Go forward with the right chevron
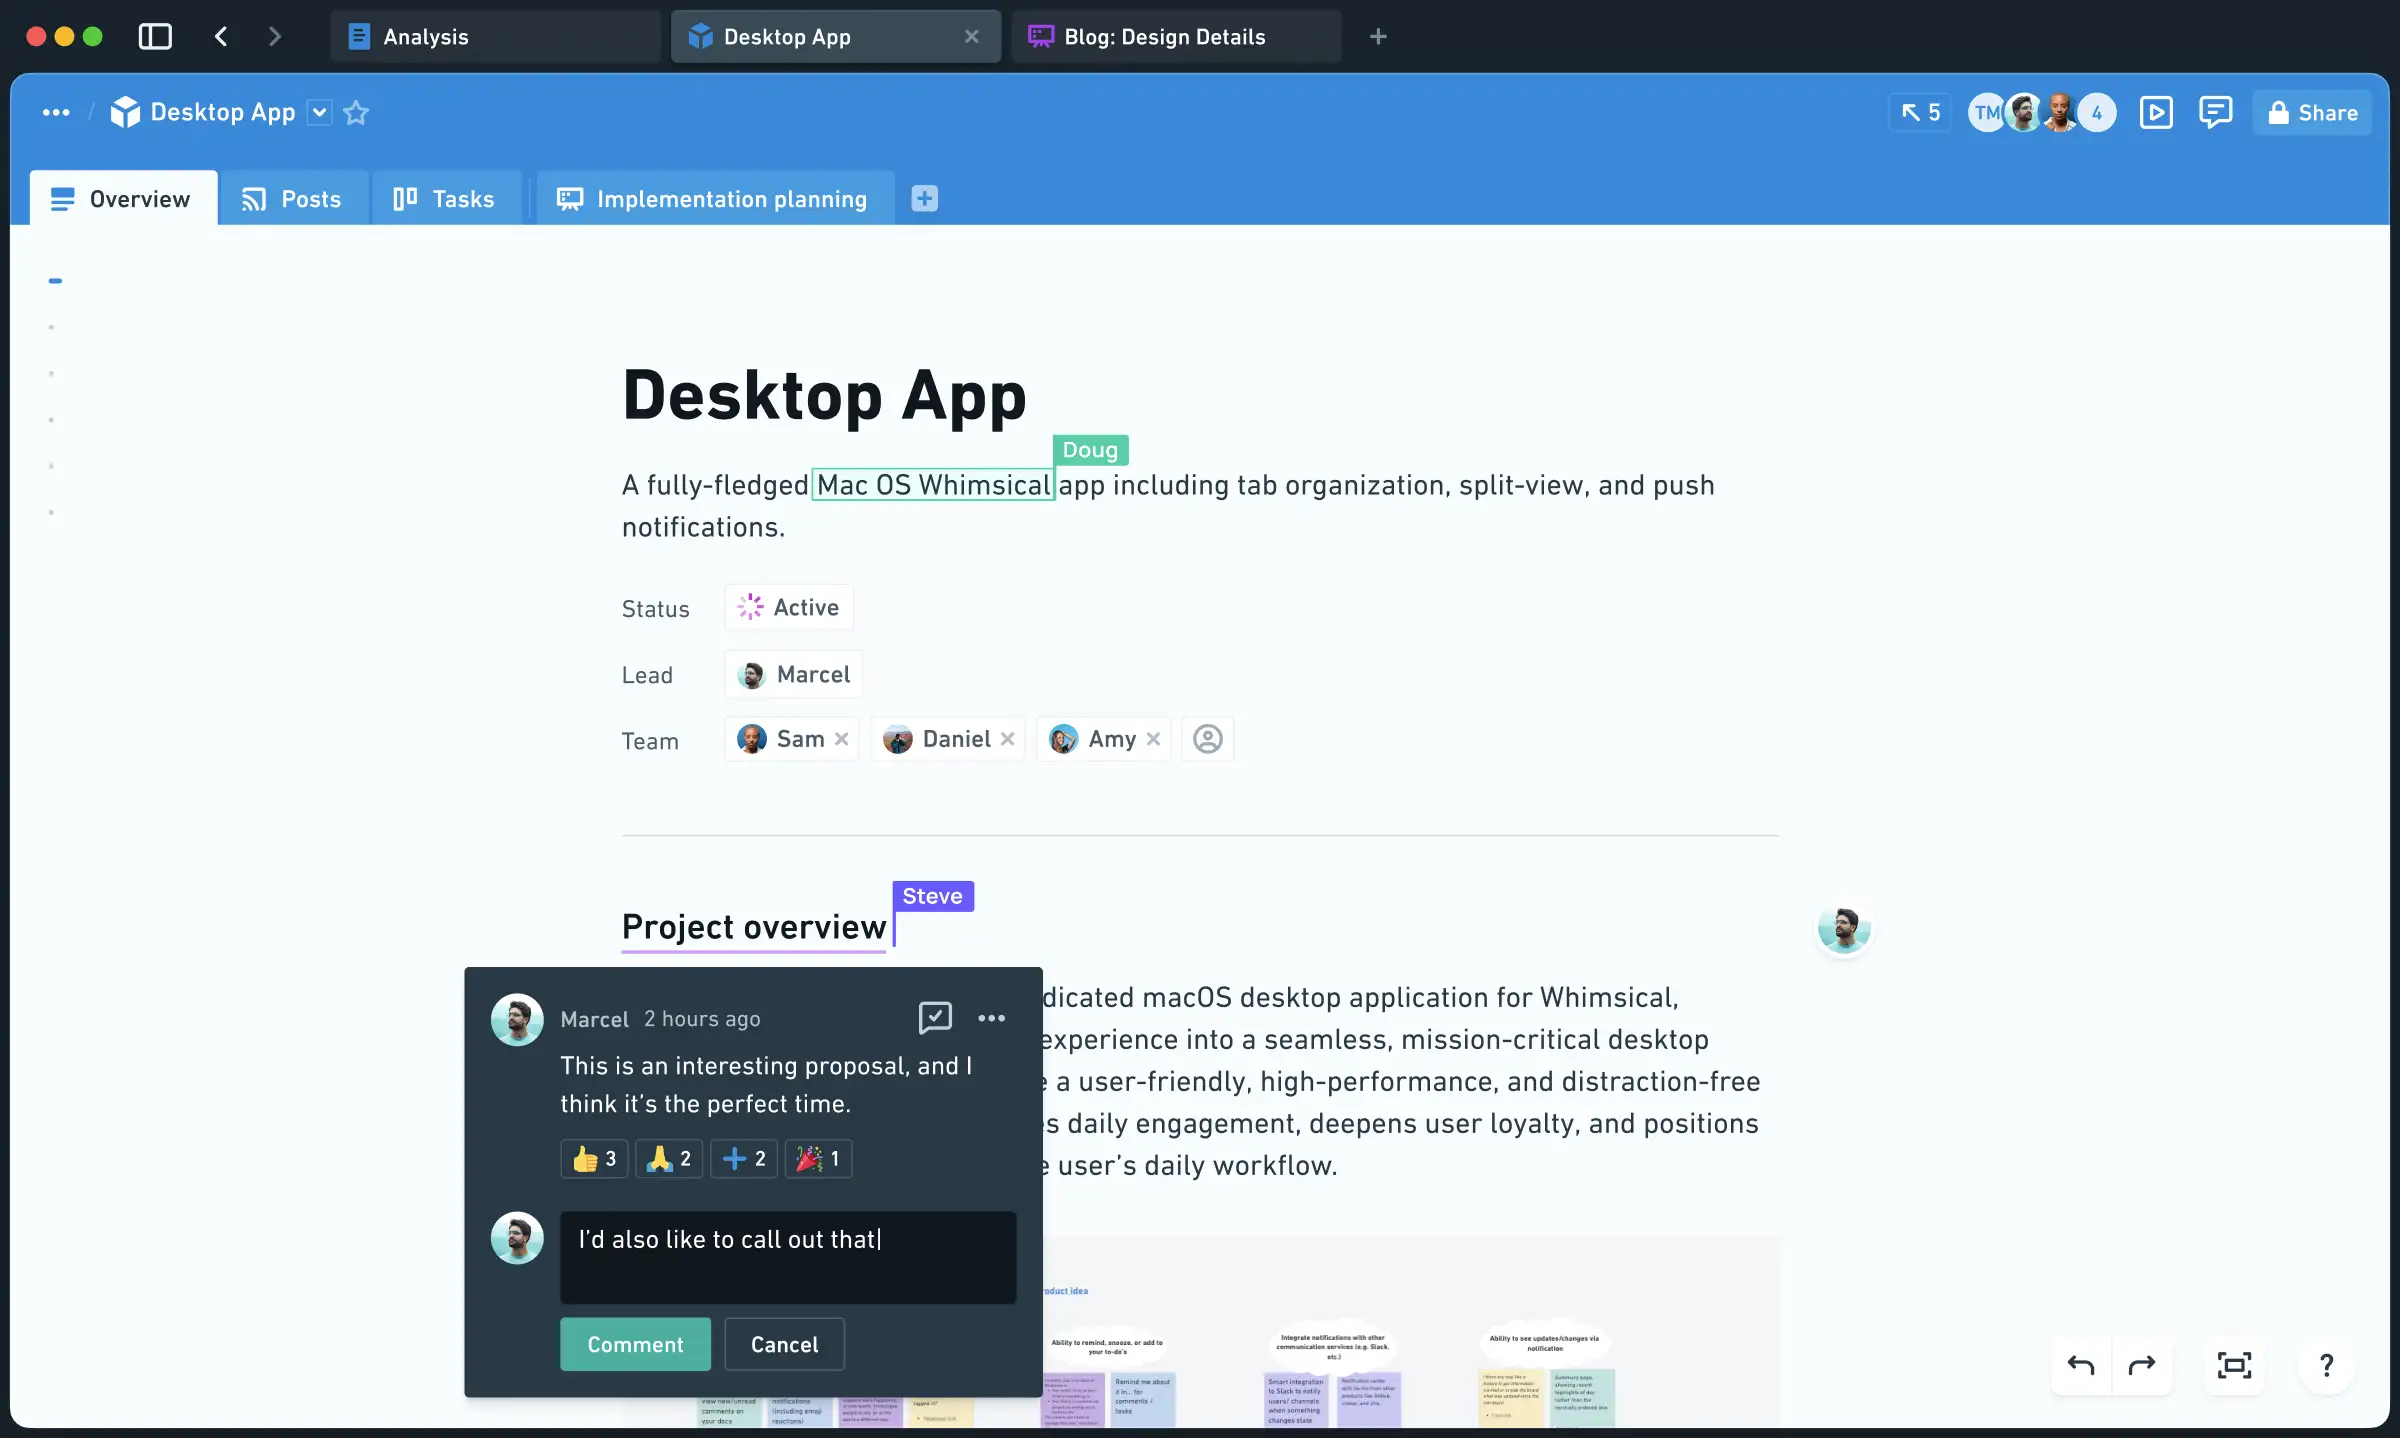The image size is (2400, 1440). (275, 37)
